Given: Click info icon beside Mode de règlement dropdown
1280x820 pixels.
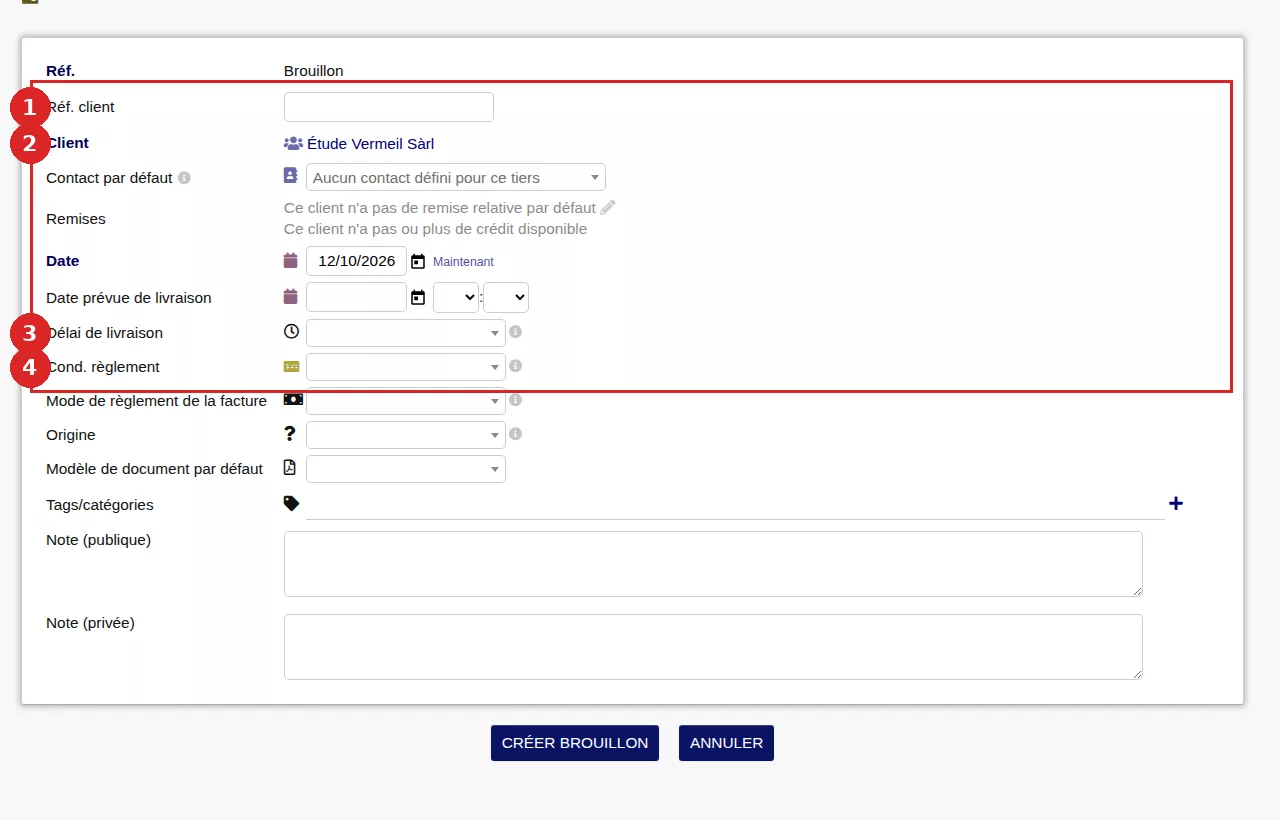Looking at the screenshot, I should pyautogui.click(x=515, y=400).
